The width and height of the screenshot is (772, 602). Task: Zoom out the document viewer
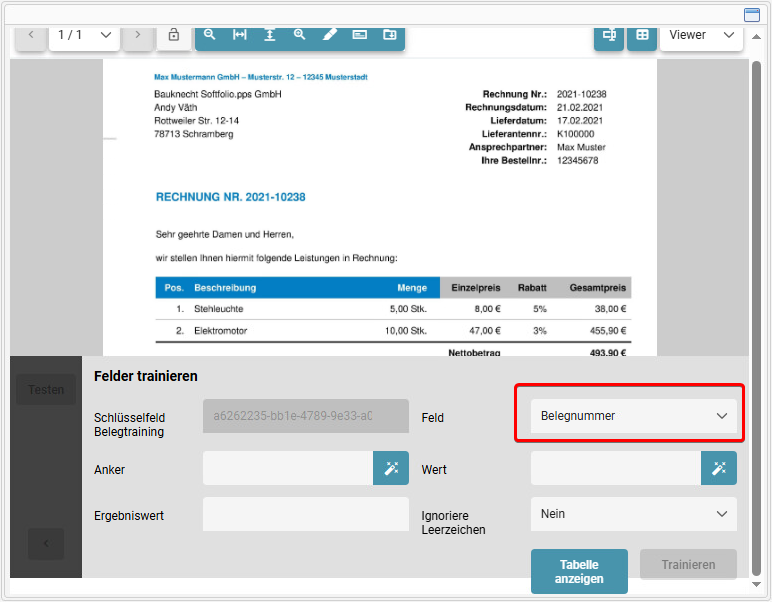pyautogui.click(x=210, y=35)
